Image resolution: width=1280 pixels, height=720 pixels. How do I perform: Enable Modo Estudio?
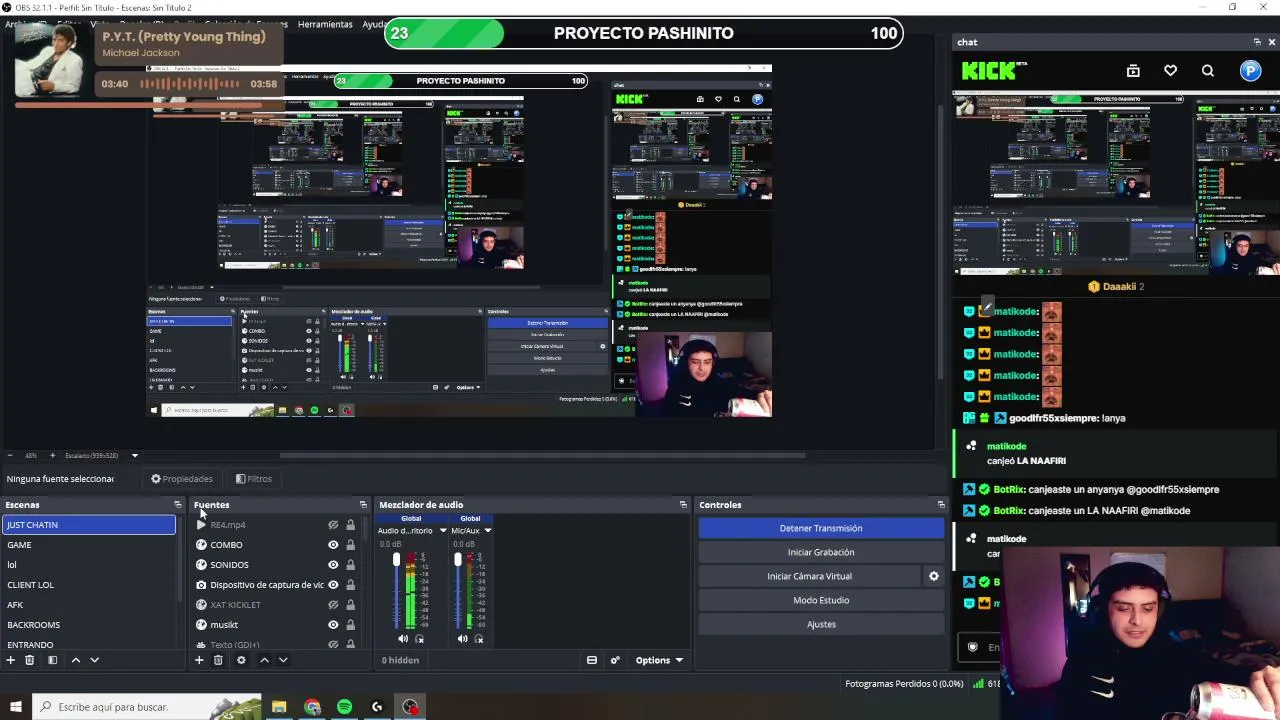pyautogui.click(x=821, y=600)
